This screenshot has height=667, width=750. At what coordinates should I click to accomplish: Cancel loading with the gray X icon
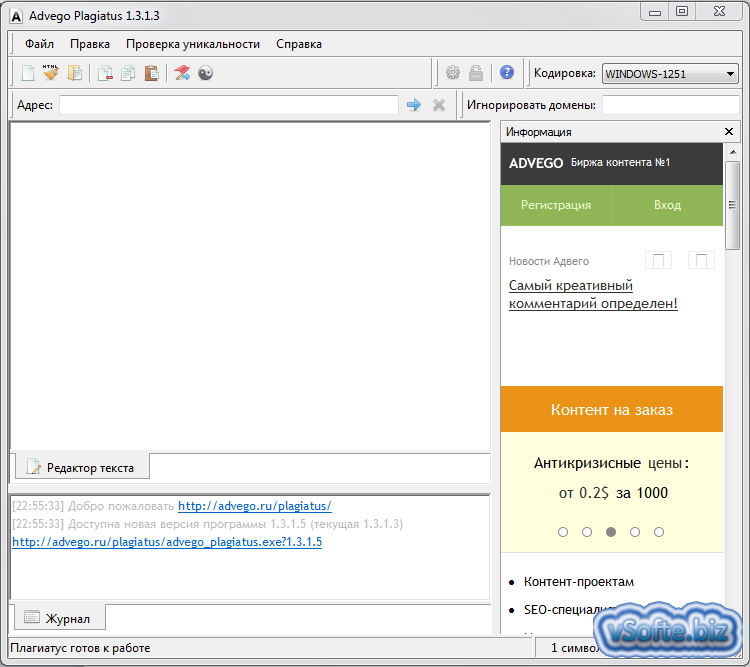[439, 105]
